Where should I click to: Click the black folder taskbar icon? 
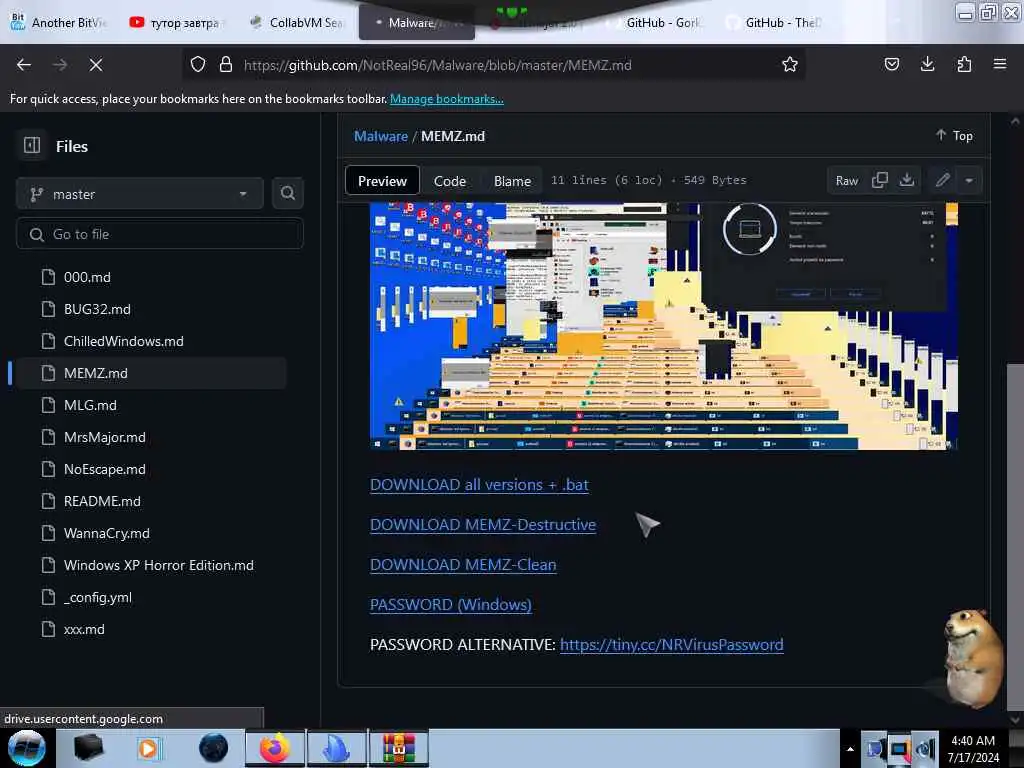88,748
